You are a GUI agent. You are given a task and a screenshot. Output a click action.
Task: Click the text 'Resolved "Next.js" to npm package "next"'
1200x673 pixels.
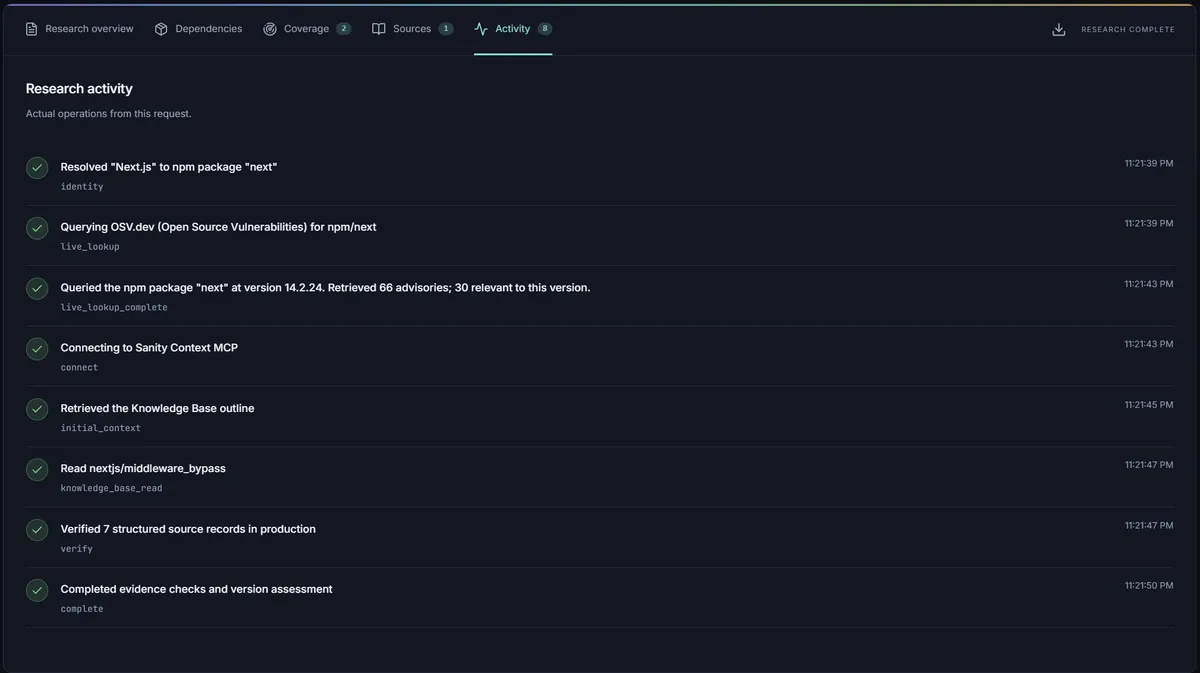169,167
